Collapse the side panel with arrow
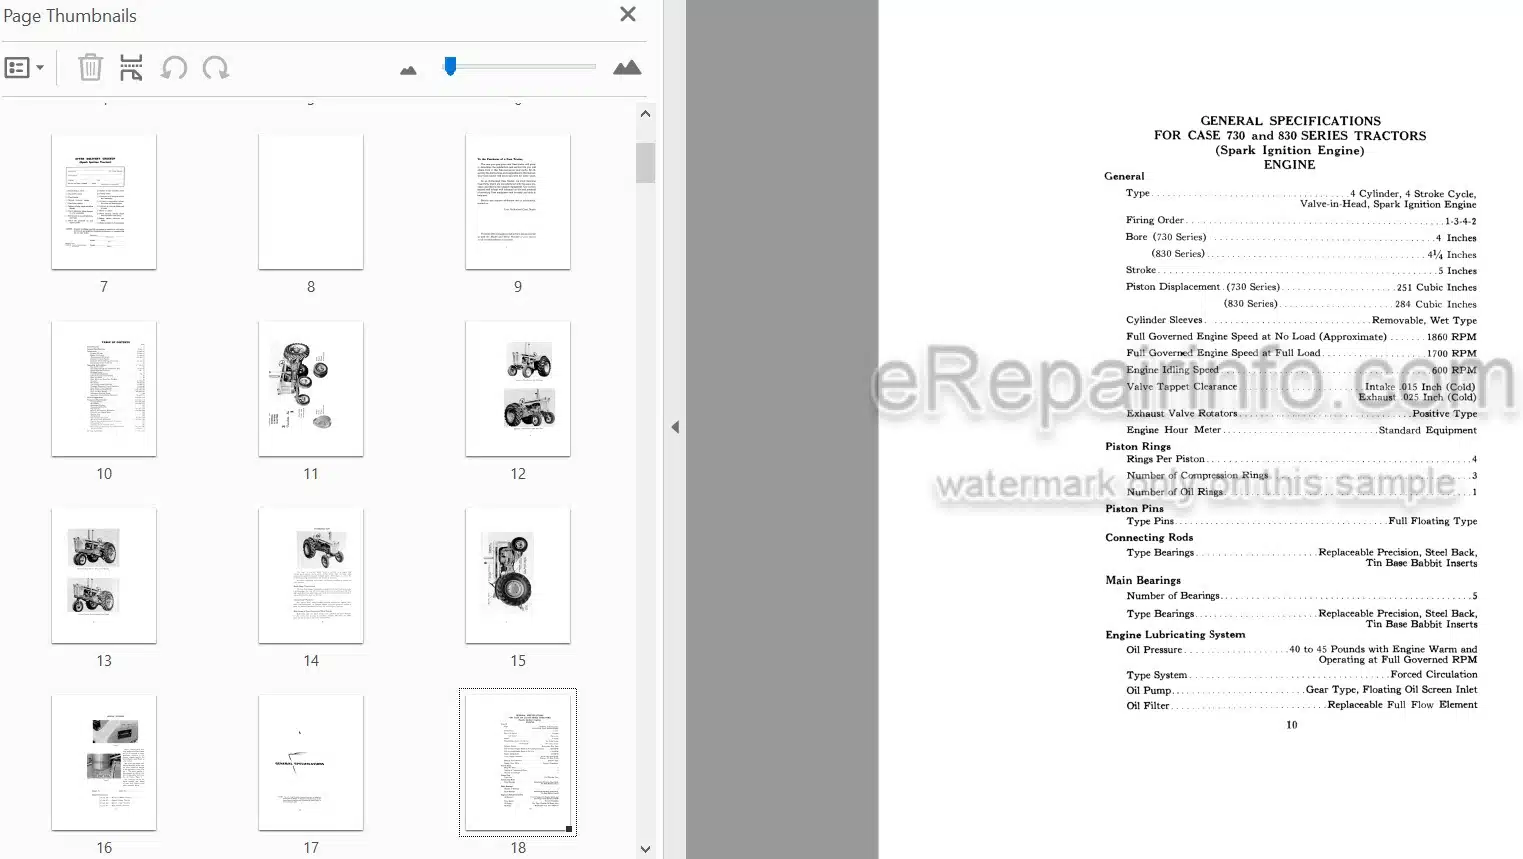This screenshot has height=859, width=1523. (675, 427)
